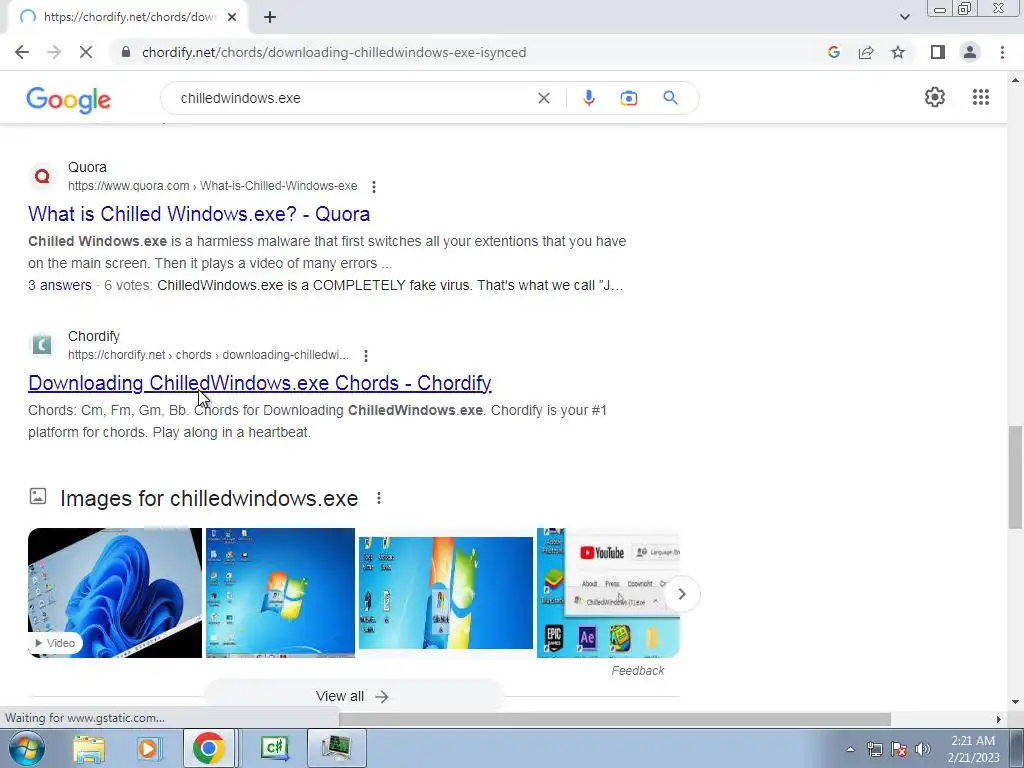Viewport: 1024px width, 768px height.
Task: Open the tab search chevron
Action: (x=904, y=17)
